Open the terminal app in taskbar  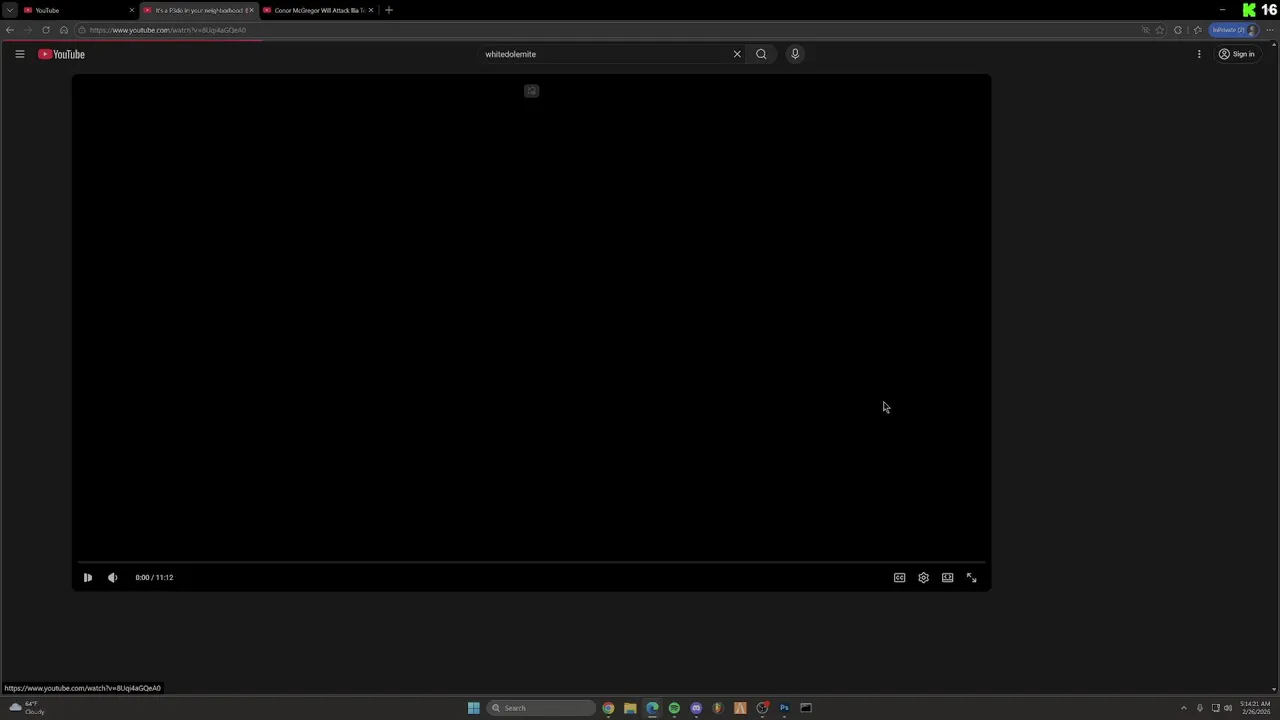click(806, 708)
